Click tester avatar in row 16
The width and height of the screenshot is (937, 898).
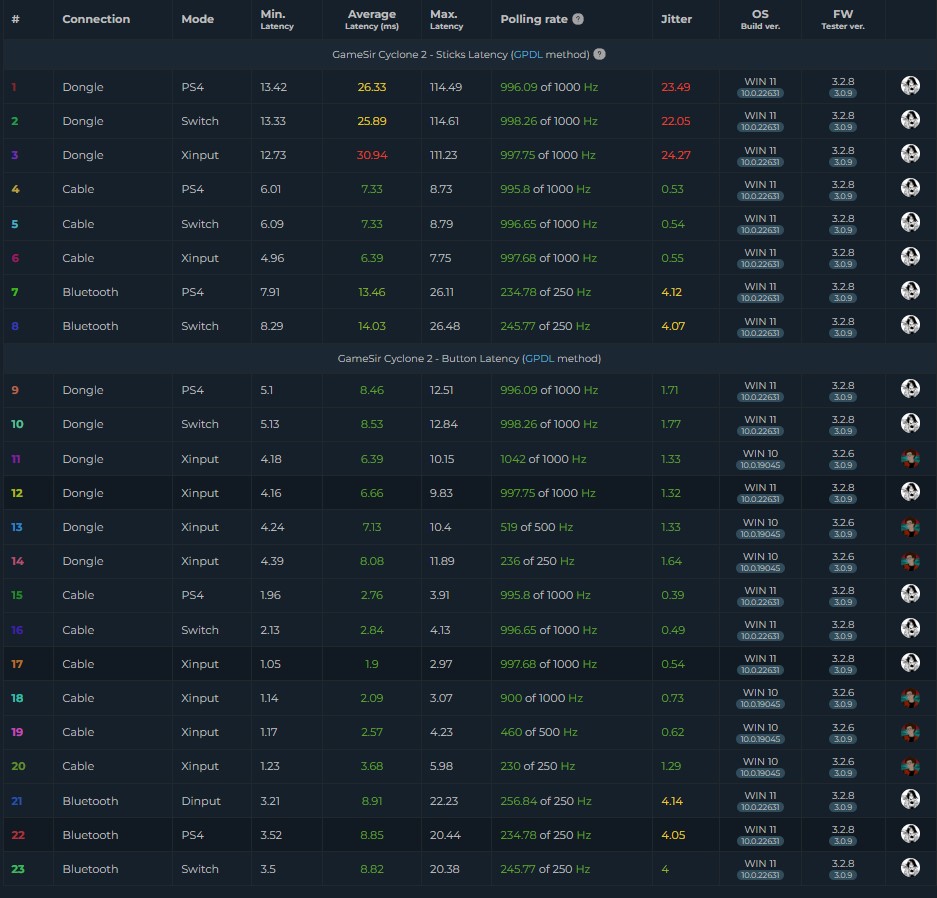[910, 627]
